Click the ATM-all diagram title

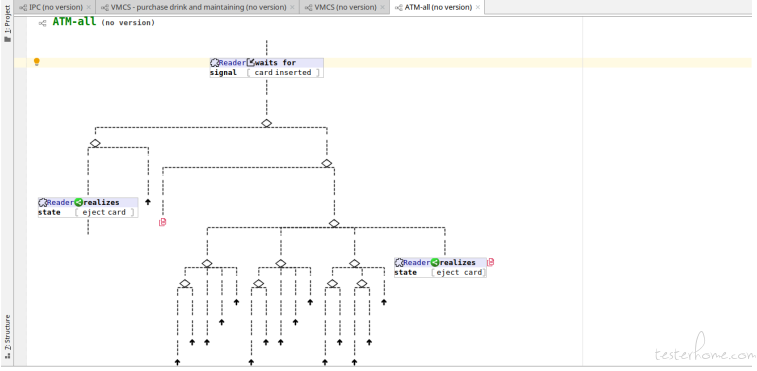click(x=74, y=22)
